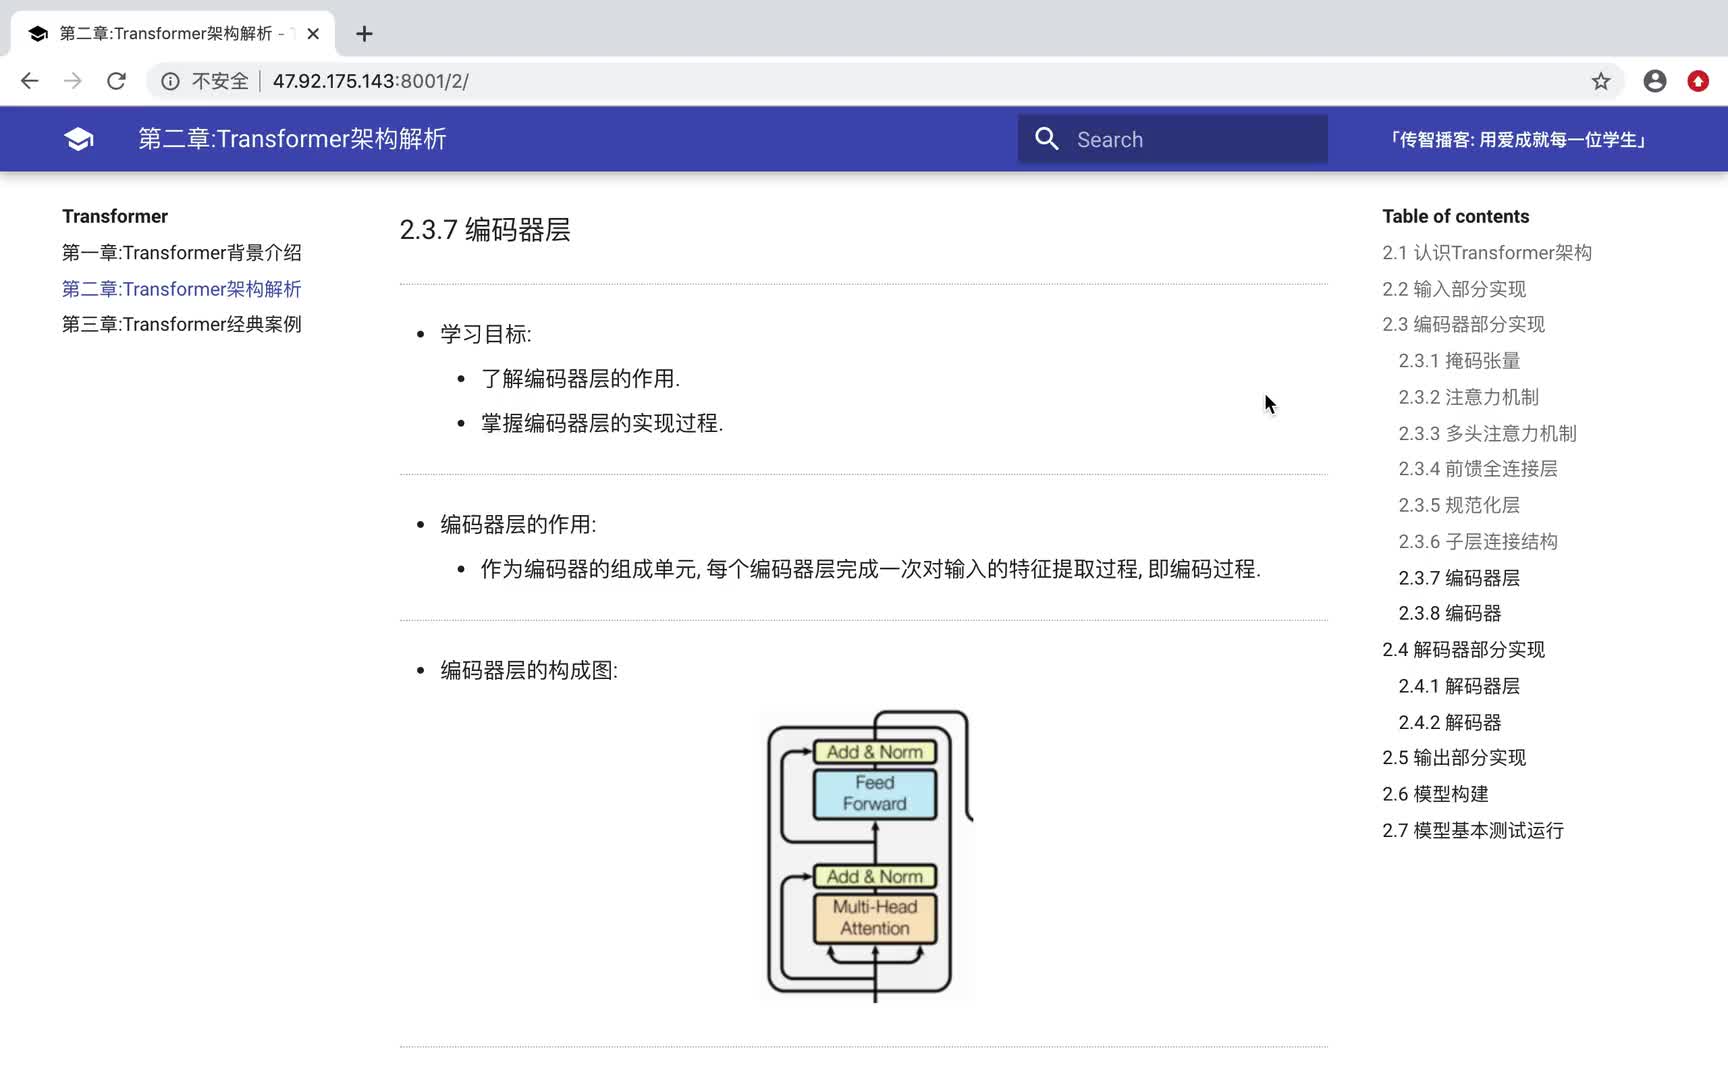The image size is (1728, 1080).
Task: Click the browser forward arrow
Action: (x=73, y=81)
